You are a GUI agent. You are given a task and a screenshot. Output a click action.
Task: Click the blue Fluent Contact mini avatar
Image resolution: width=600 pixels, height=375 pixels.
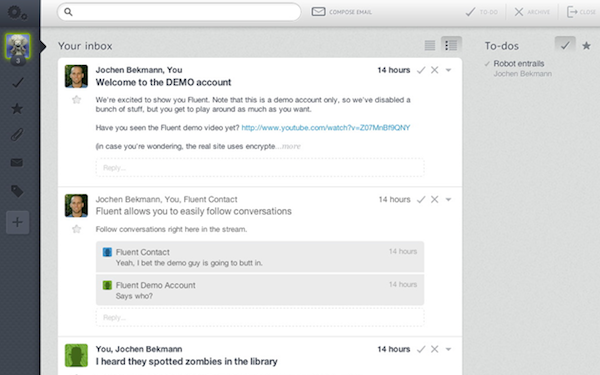(107, 252)
